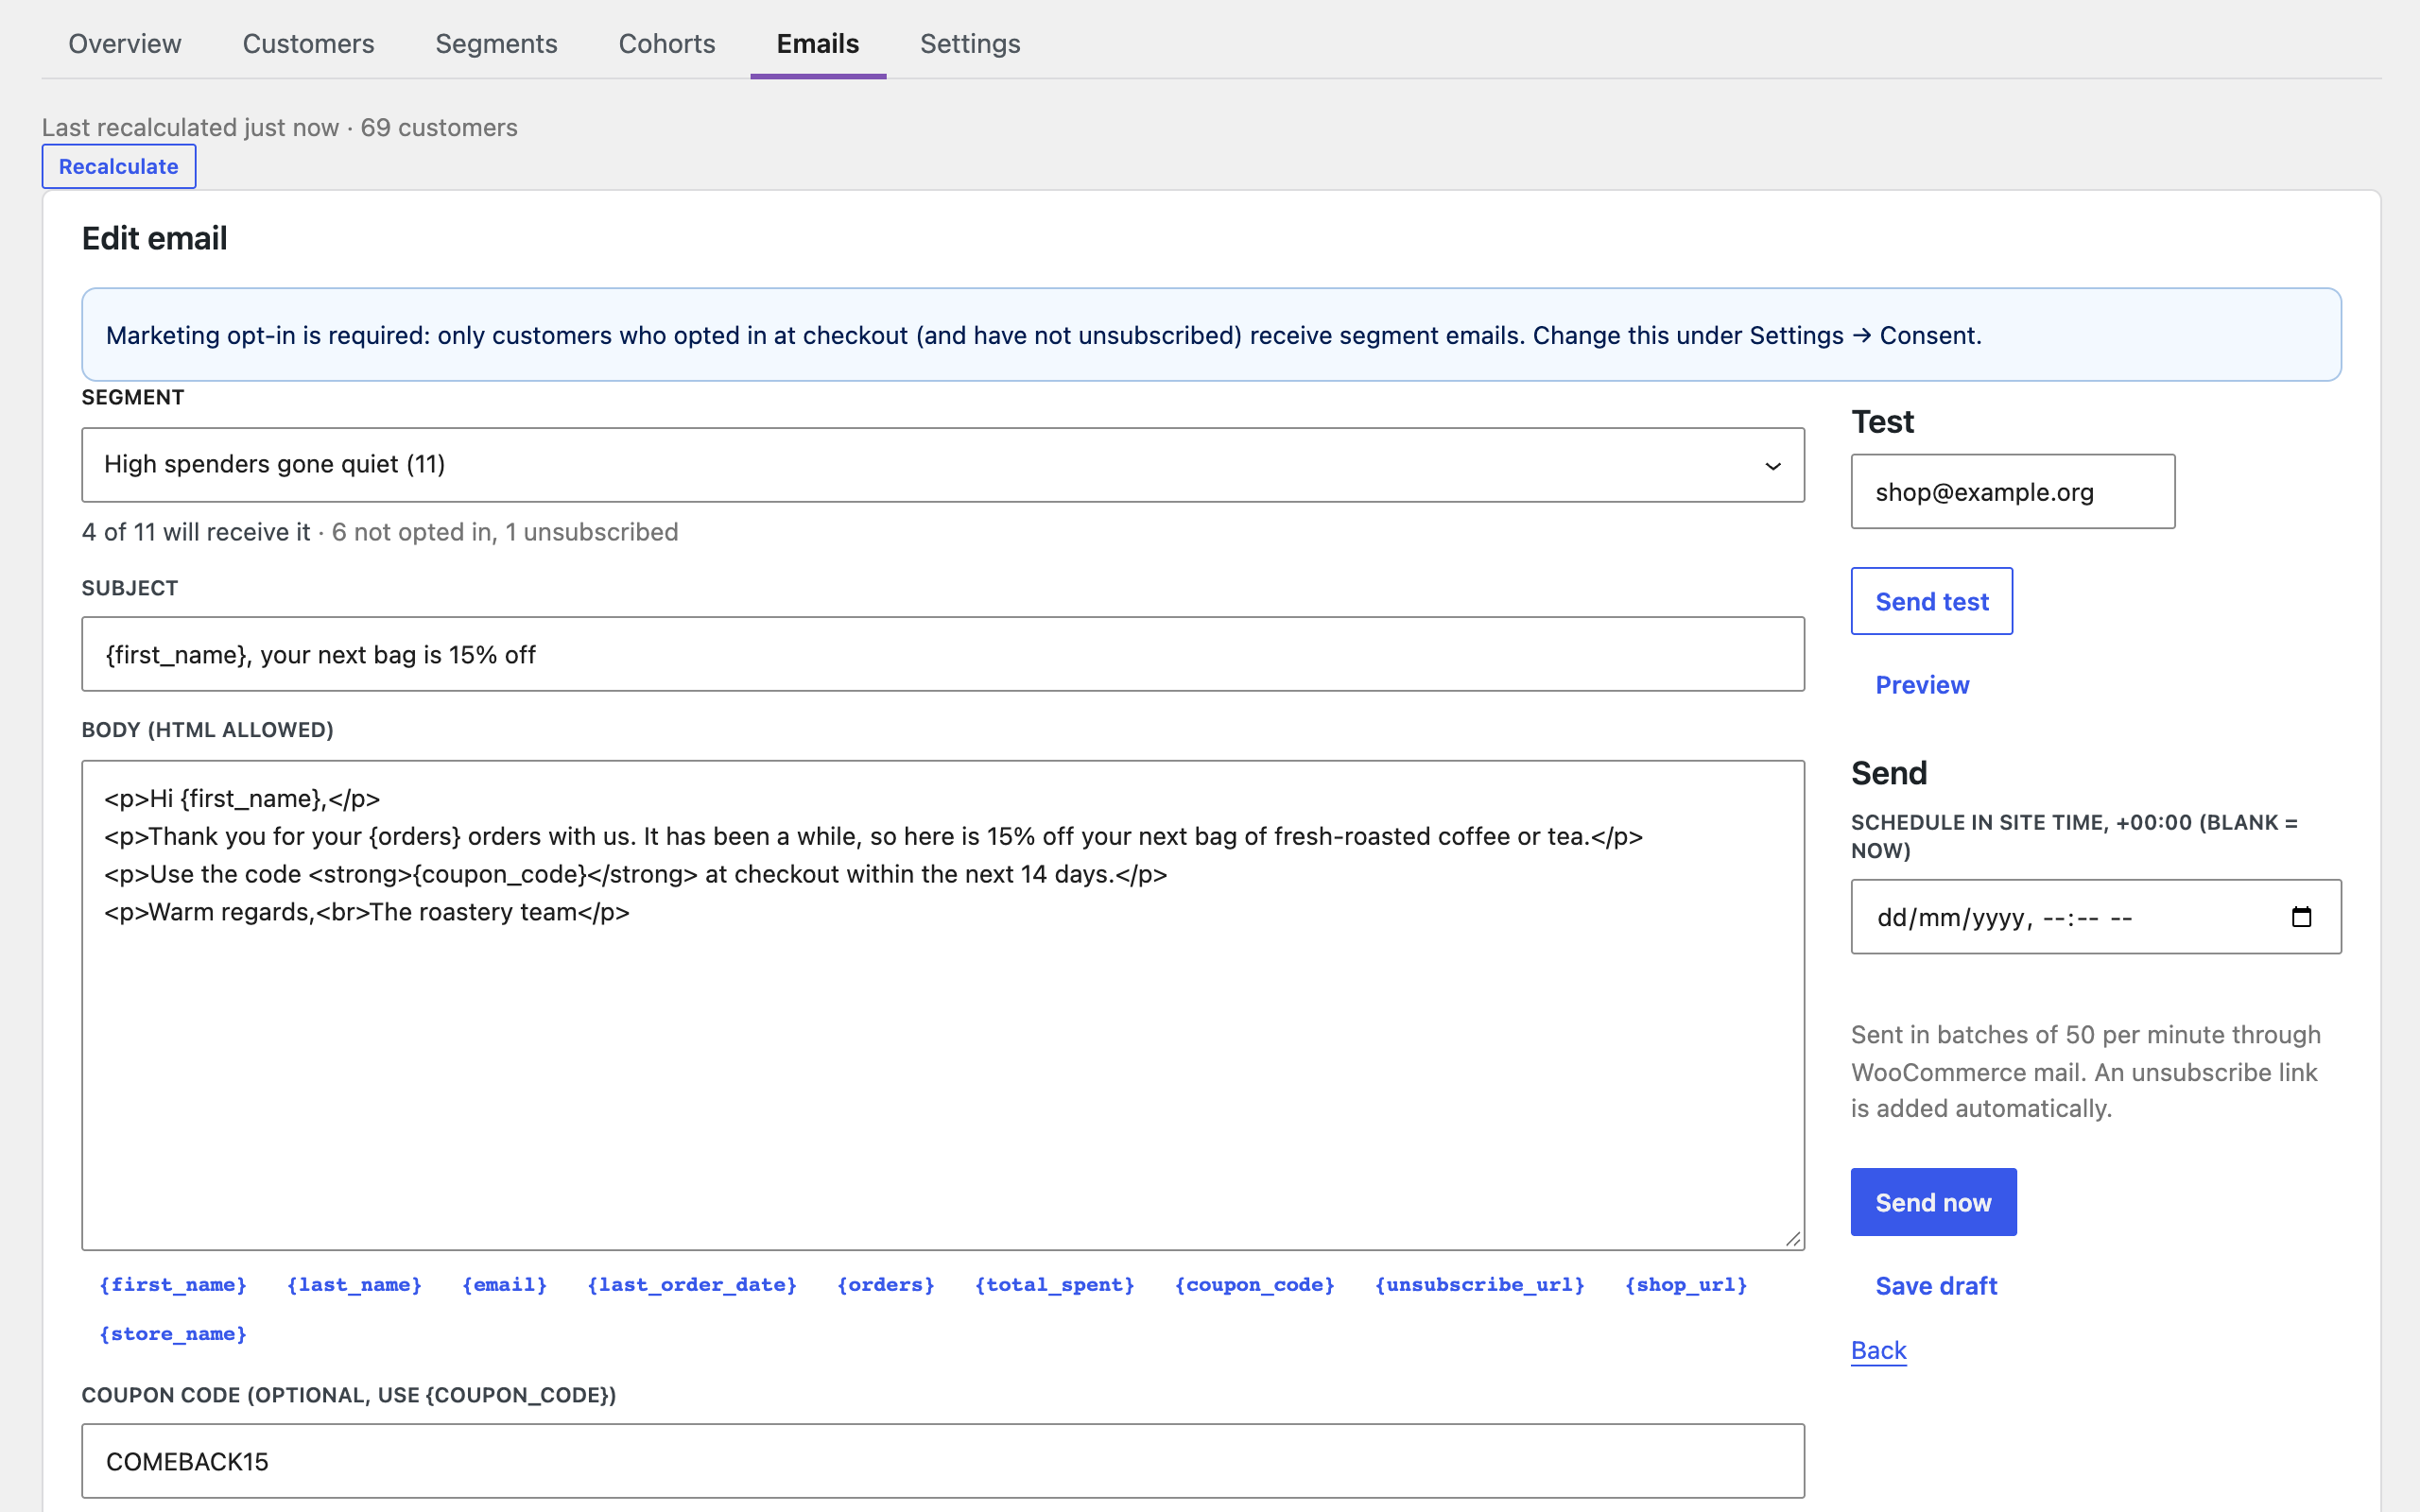The height and width of the screenshot is (1512, 2420).
Task: Expand the Segment dropdown
Action: click(943, 465)
